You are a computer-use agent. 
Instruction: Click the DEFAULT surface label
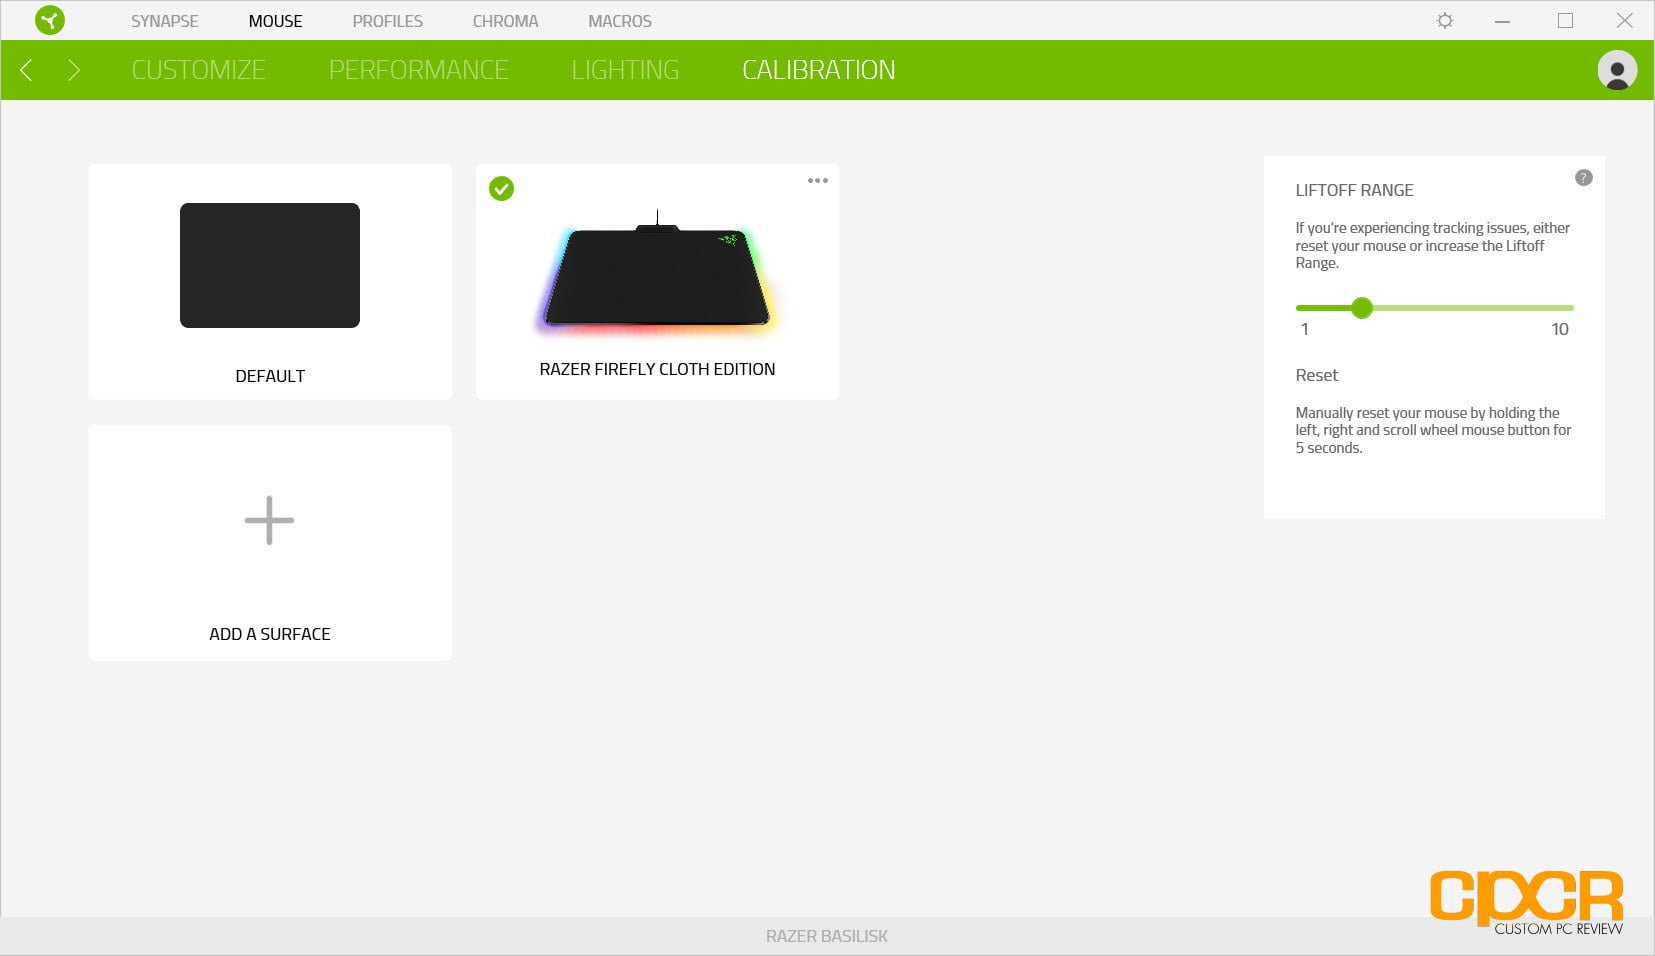tap(270, 376)
